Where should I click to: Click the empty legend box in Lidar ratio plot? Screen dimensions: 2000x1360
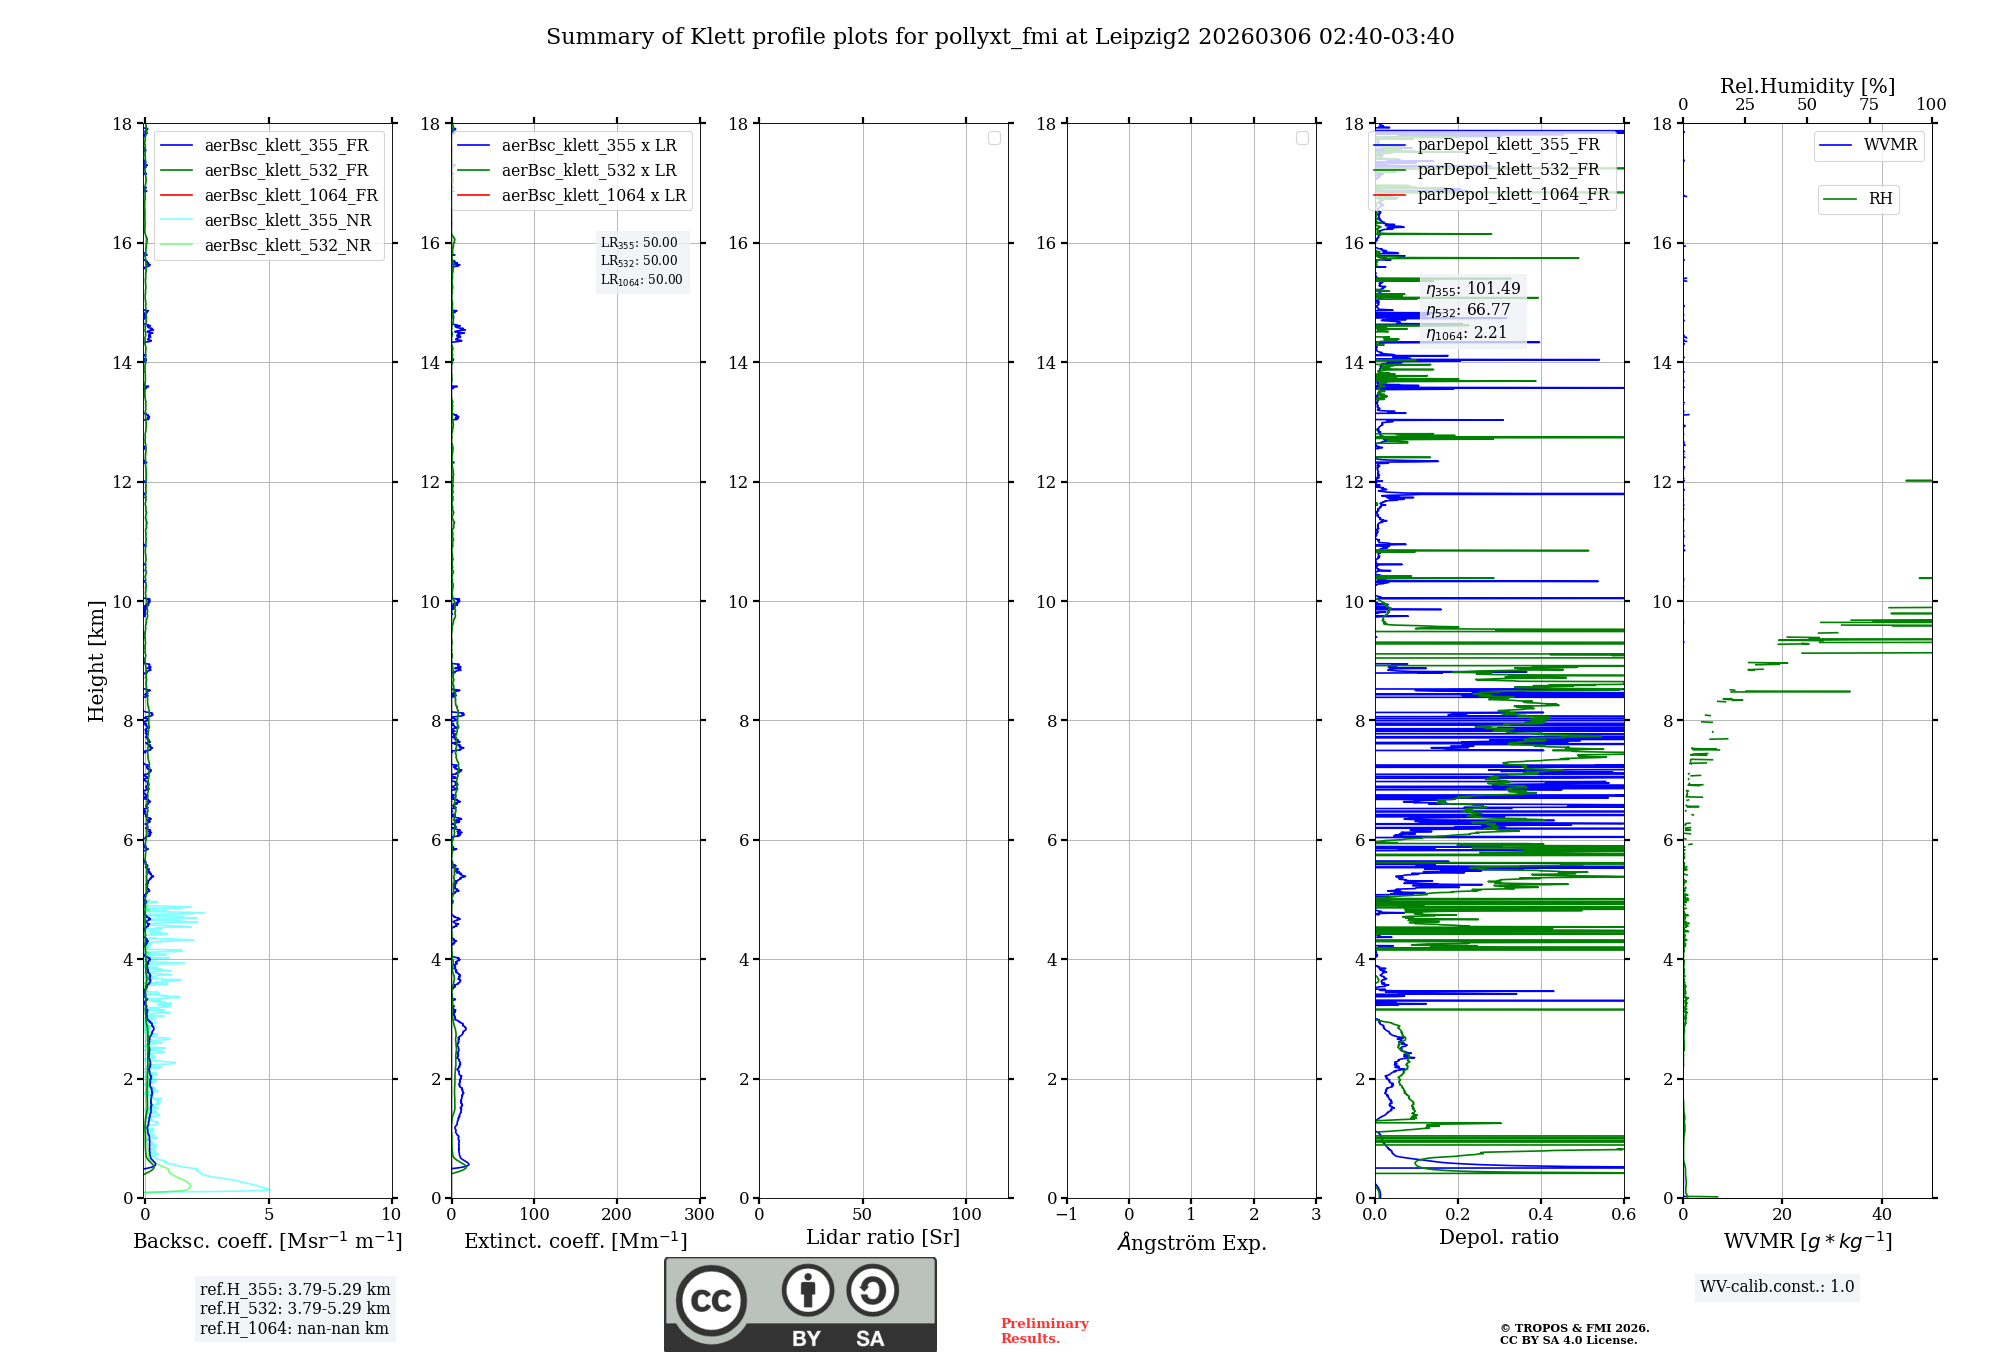[994, 138]
